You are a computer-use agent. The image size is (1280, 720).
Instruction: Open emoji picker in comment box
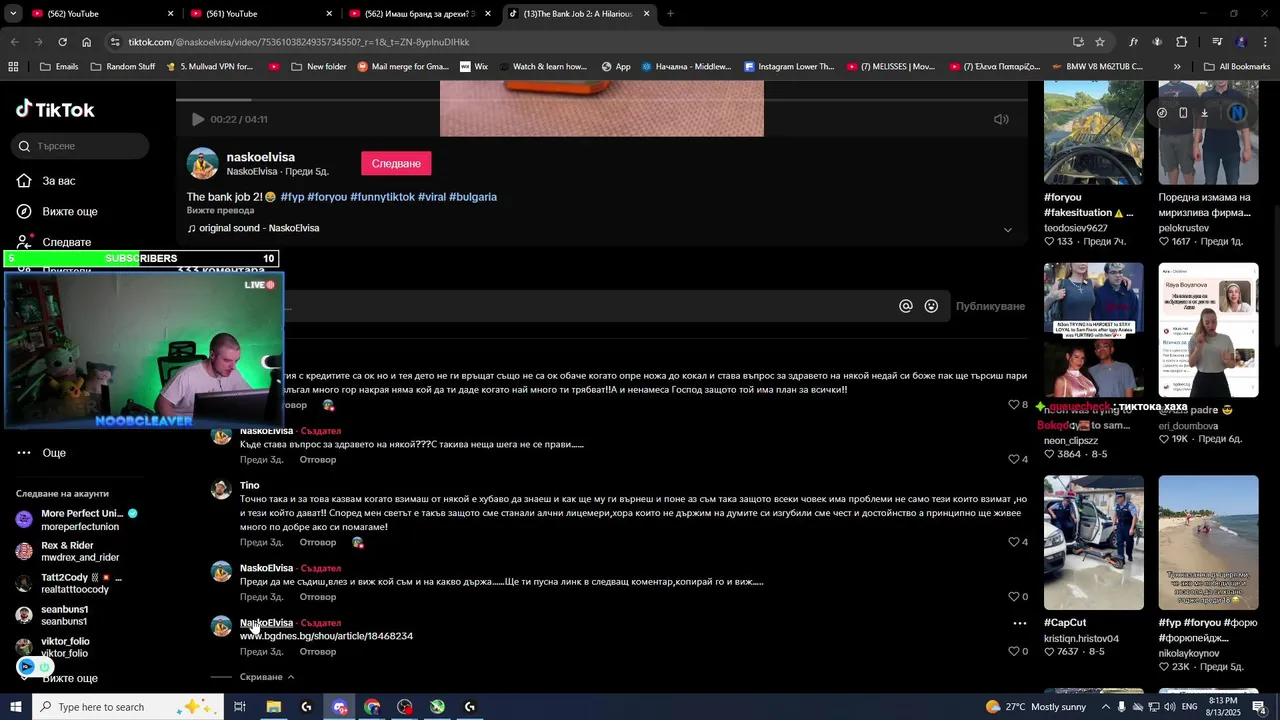point(931,306)
